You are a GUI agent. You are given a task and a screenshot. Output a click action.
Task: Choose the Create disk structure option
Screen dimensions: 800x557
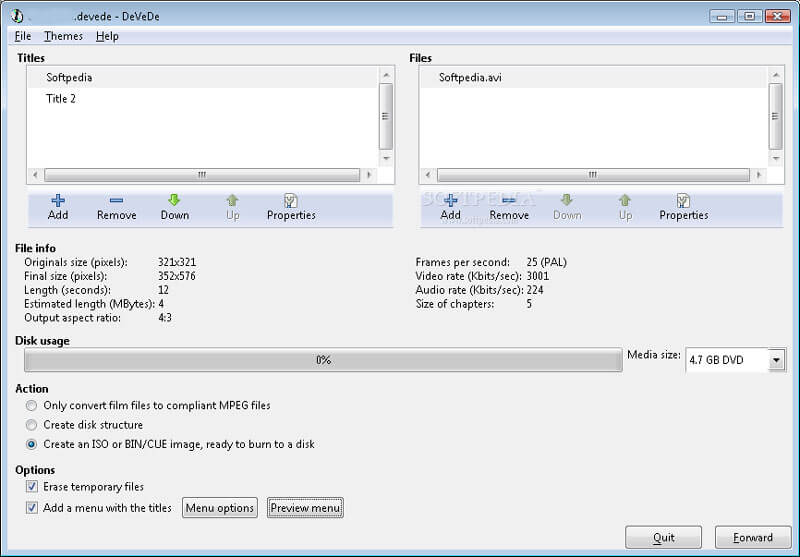pos(32,425)
